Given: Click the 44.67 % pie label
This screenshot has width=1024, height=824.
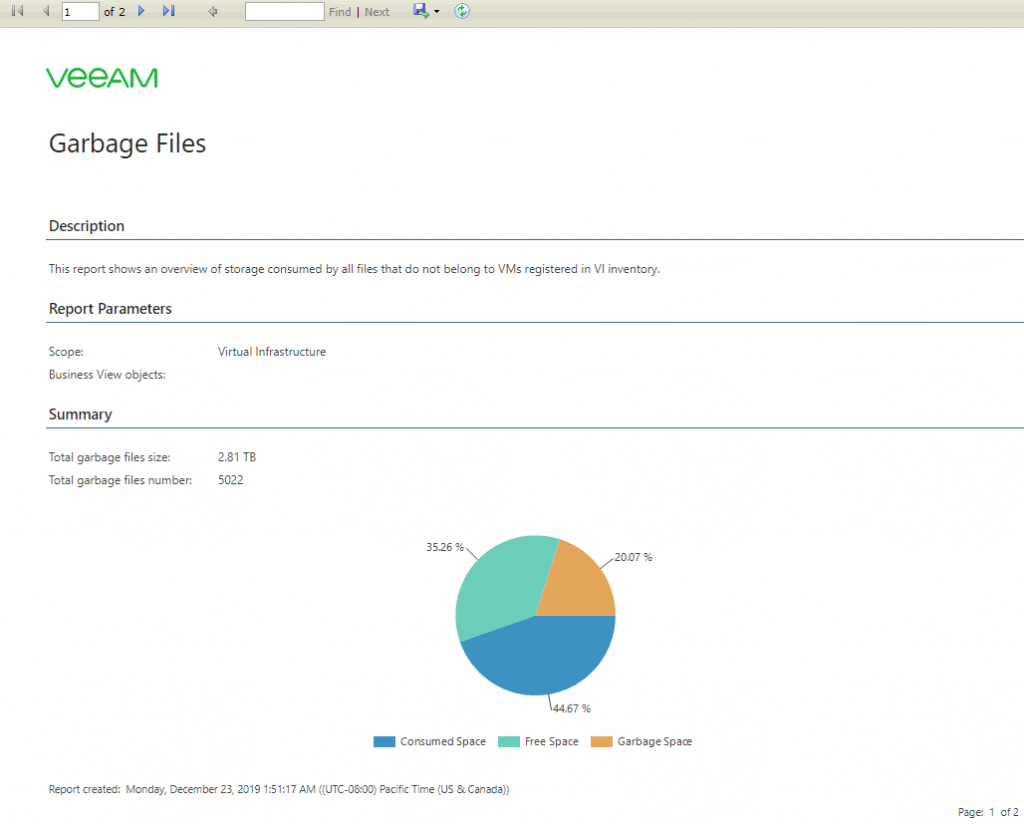Looking at the screenshot, I should [571, 708].
